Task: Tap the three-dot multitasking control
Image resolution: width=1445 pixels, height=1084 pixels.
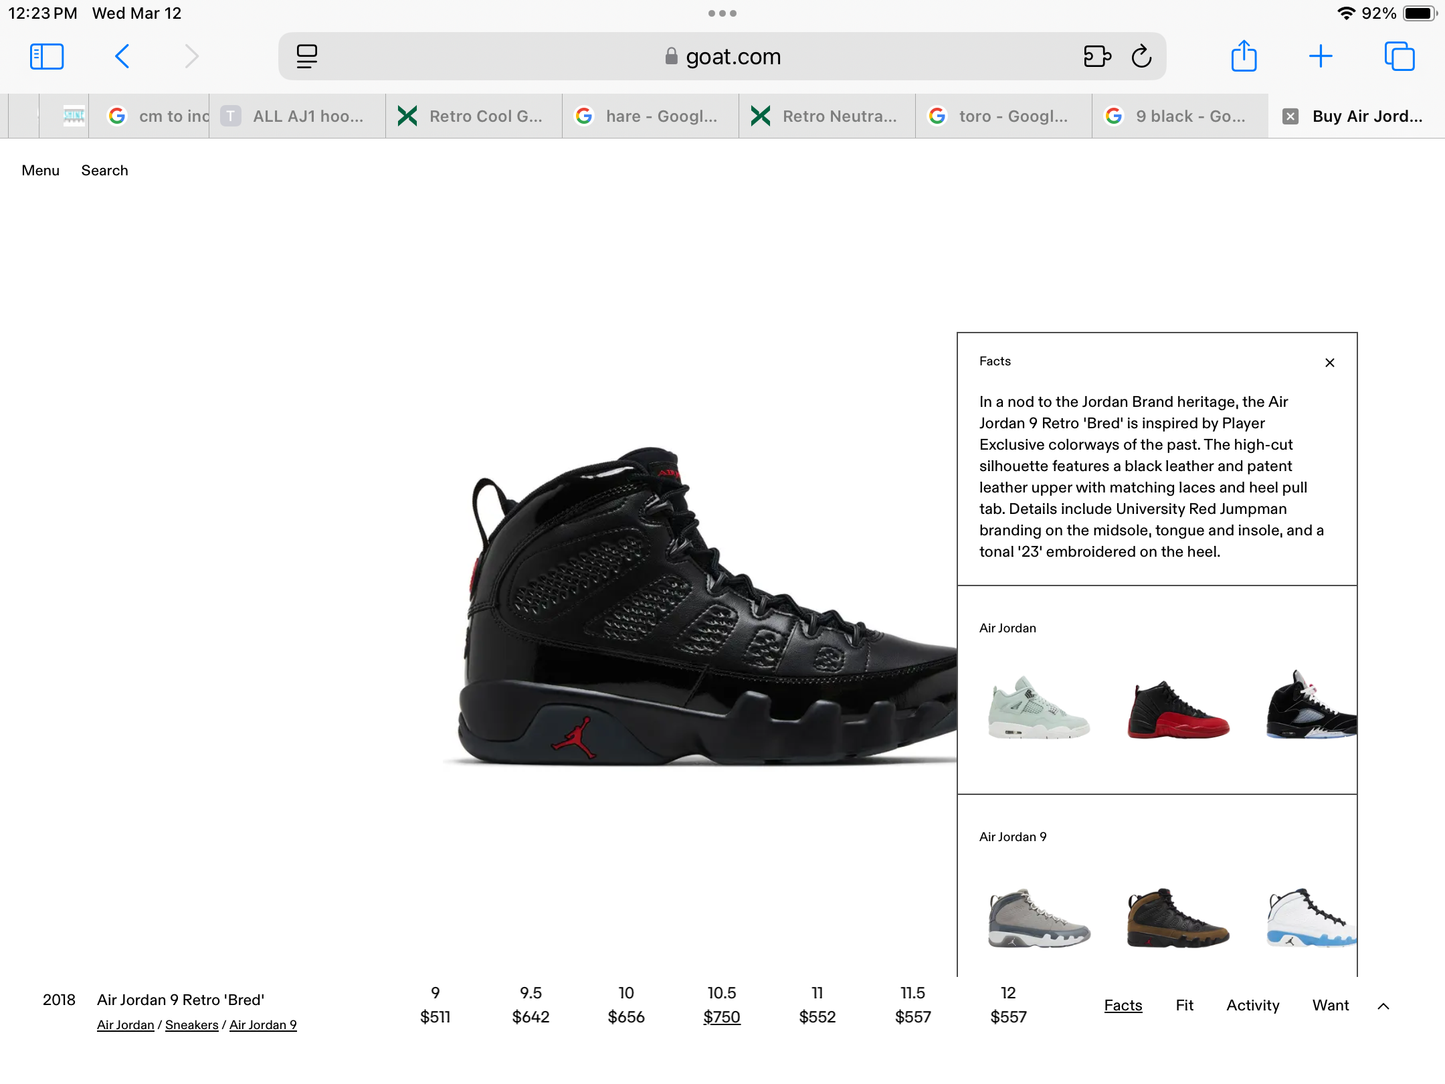Action: pos(722,14)
